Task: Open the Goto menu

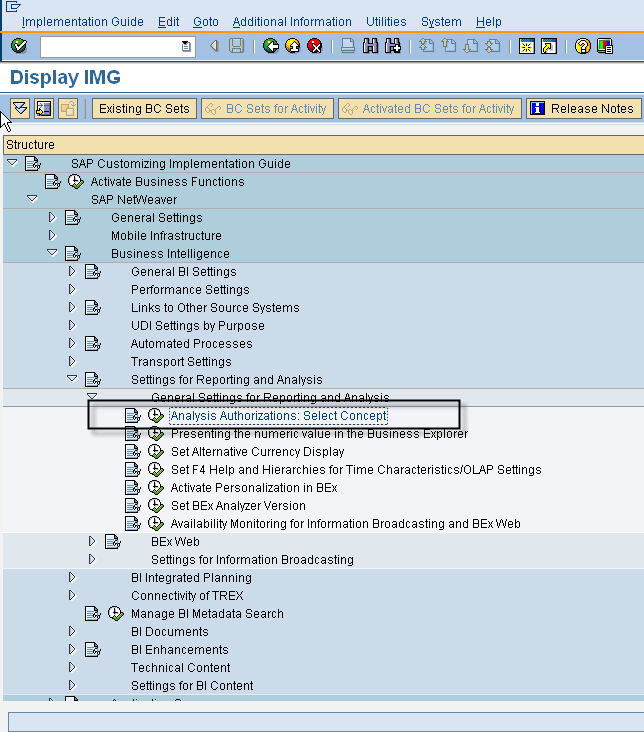Action: pos(205,22)
